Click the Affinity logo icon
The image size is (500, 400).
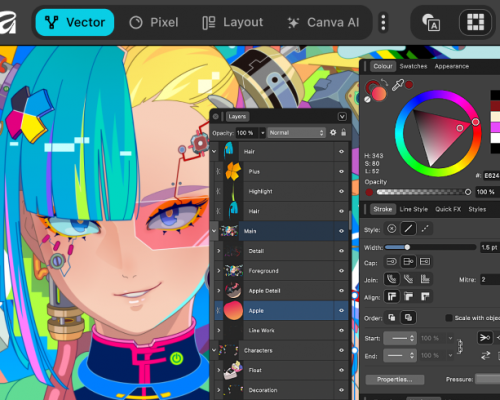(x=7, y=22)
